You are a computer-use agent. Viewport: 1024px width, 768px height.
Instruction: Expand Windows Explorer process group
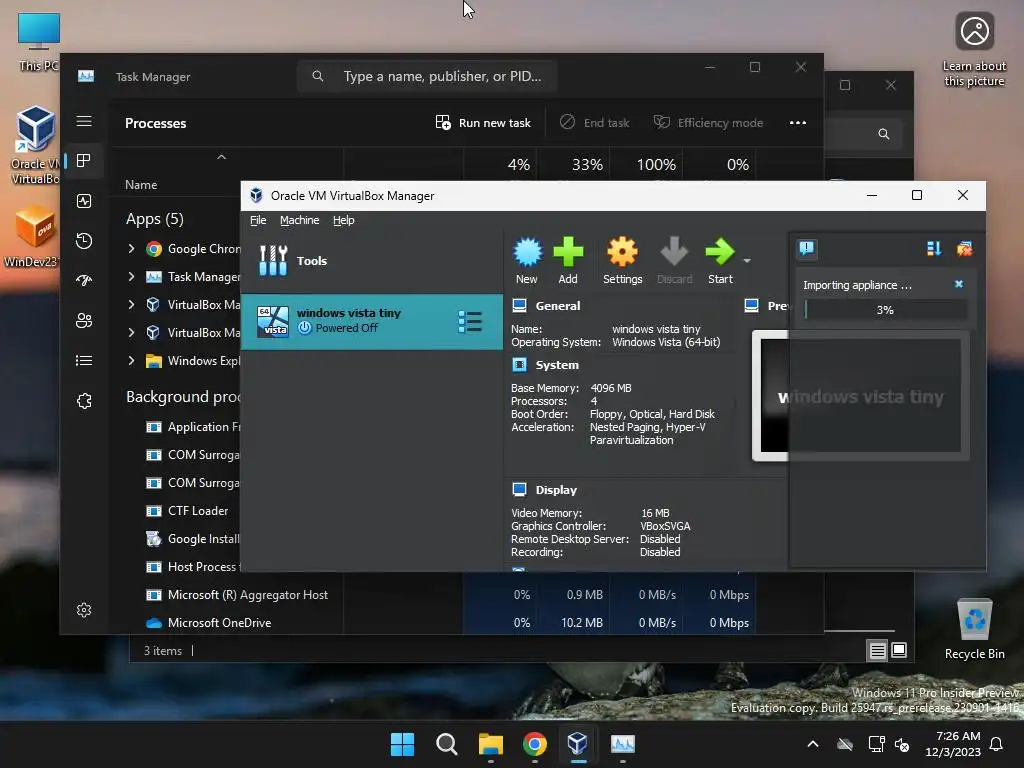pyautogui.click(x=131, y=360)
